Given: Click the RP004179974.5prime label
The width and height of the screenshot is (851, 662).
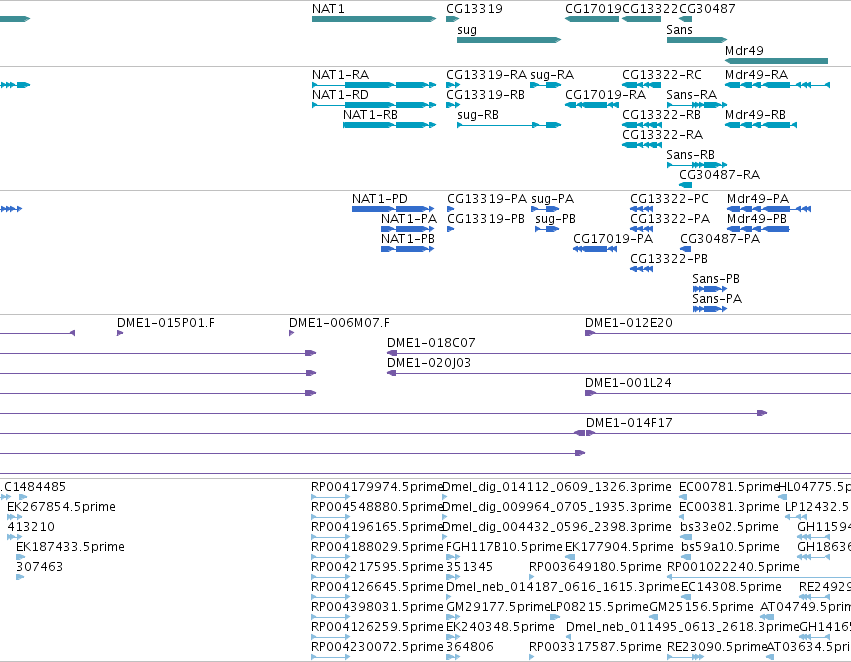Looking at the screenshot, I should (377, 487).
